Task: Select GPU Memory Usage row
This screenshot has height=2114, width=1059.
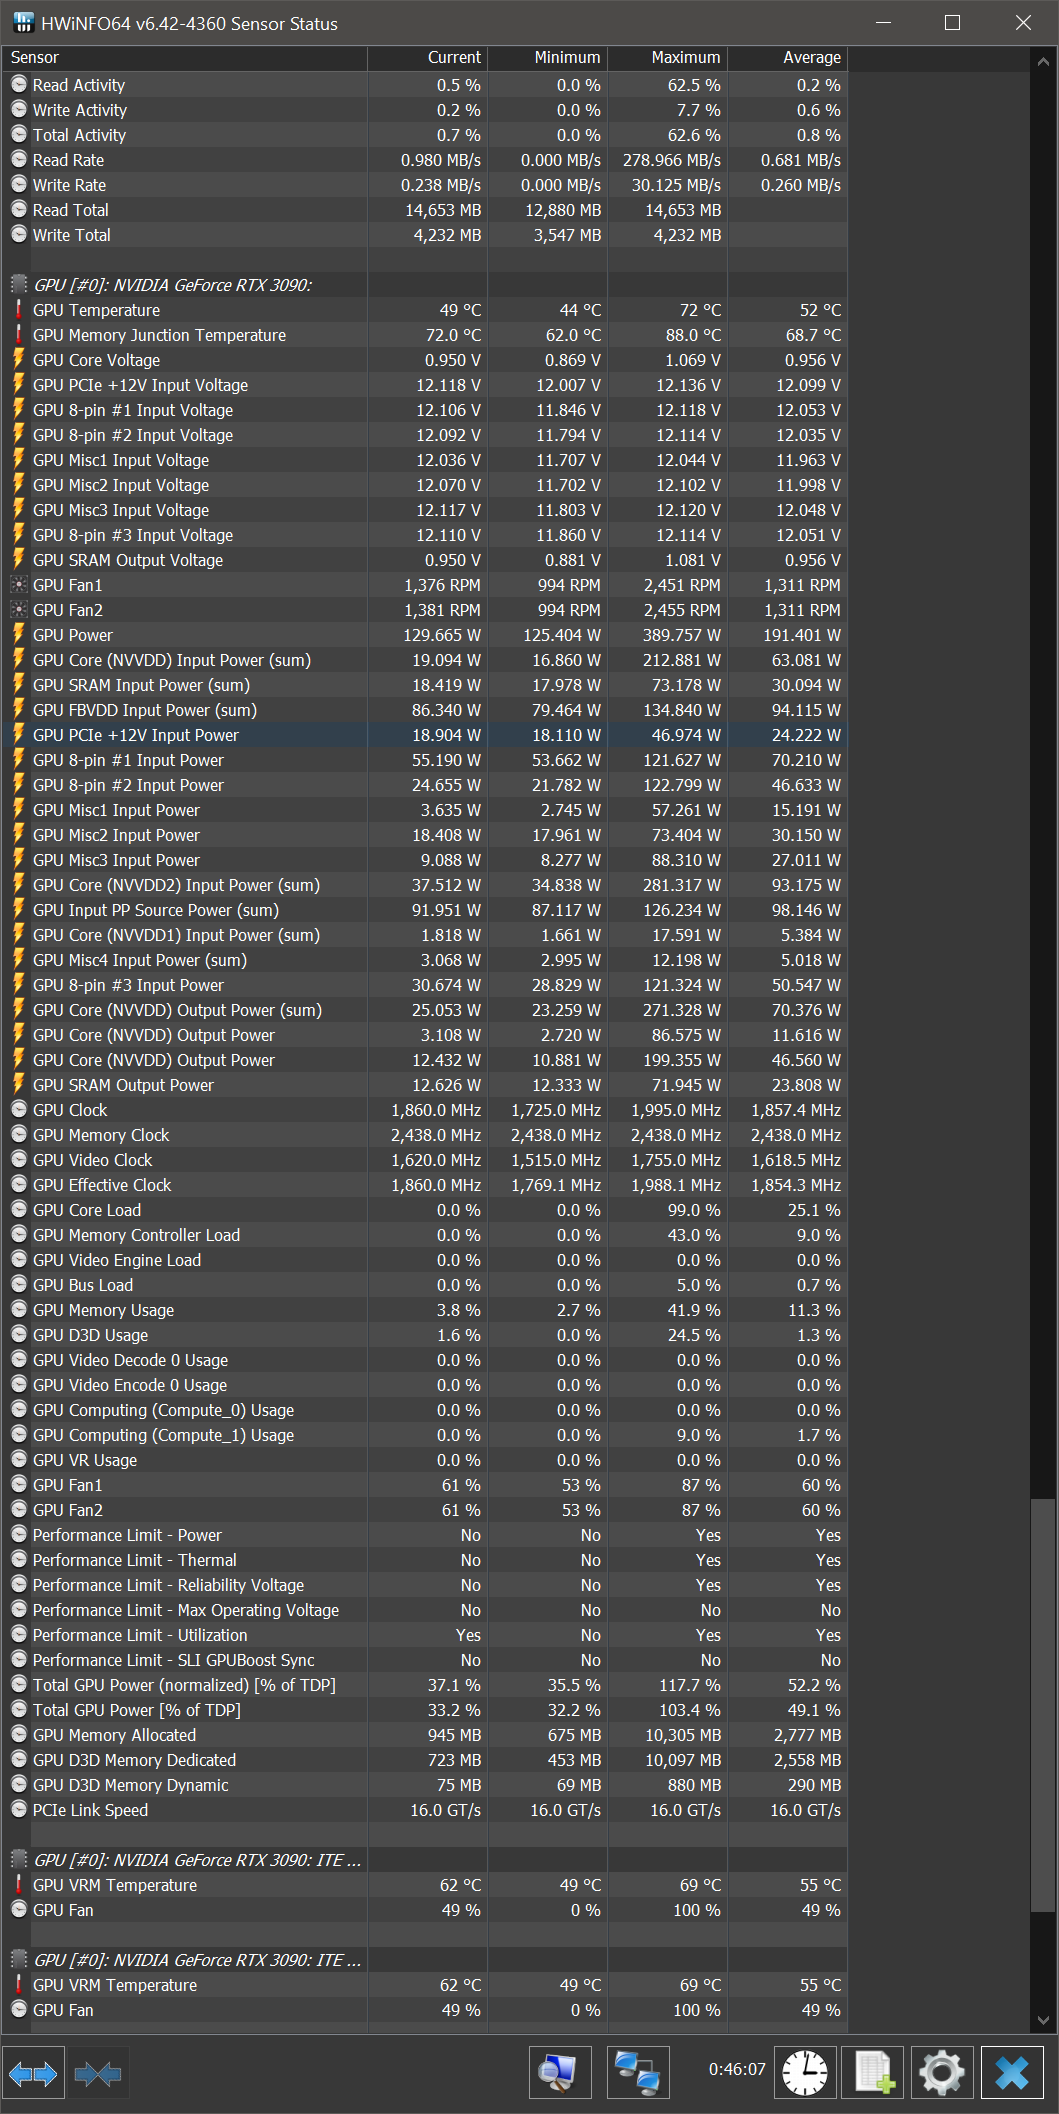Action: tap(425, 1310)
